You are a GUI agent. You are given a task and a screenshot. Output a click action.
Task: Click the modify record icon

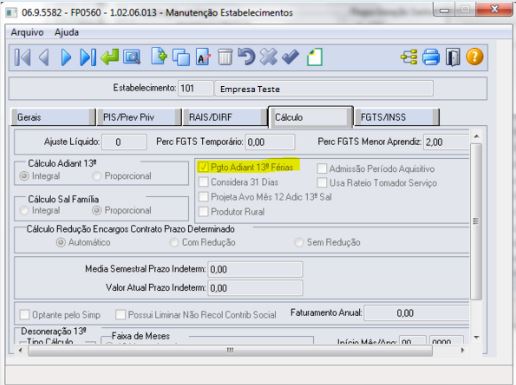(x=203, y=57)
